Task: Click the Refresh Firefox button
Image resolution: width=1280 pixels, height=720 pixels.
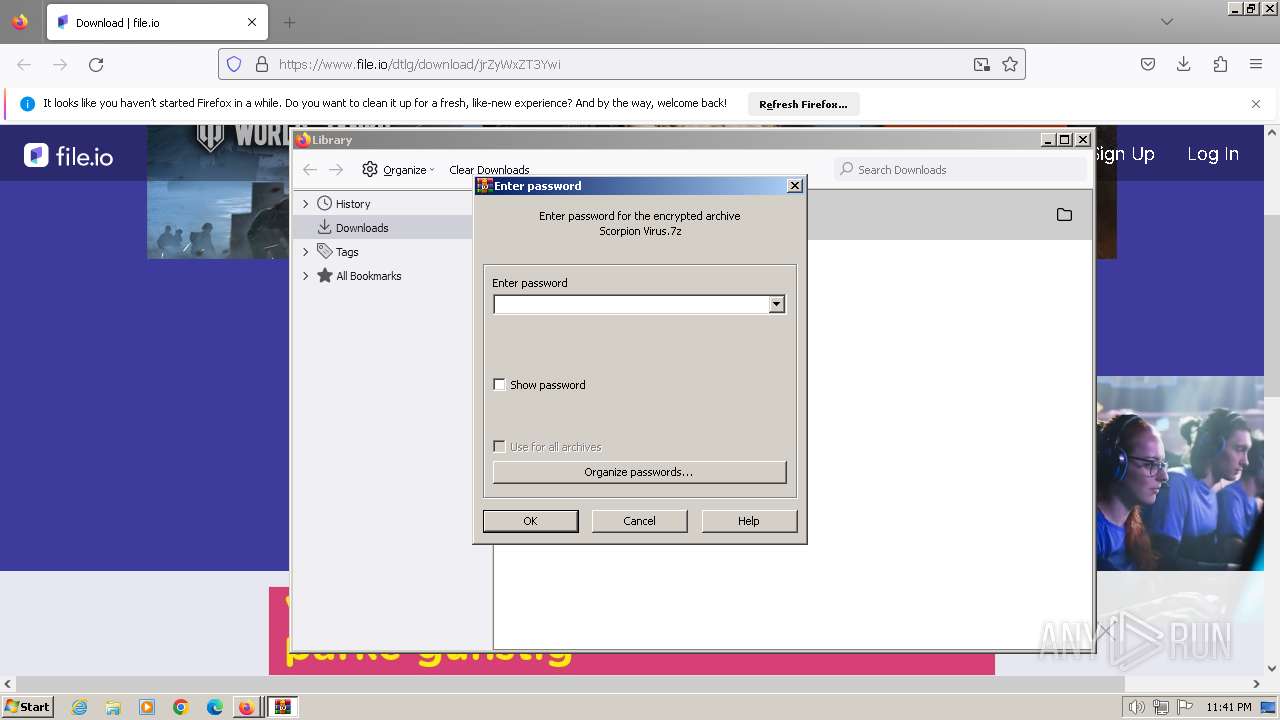Action: coord(803,104)
